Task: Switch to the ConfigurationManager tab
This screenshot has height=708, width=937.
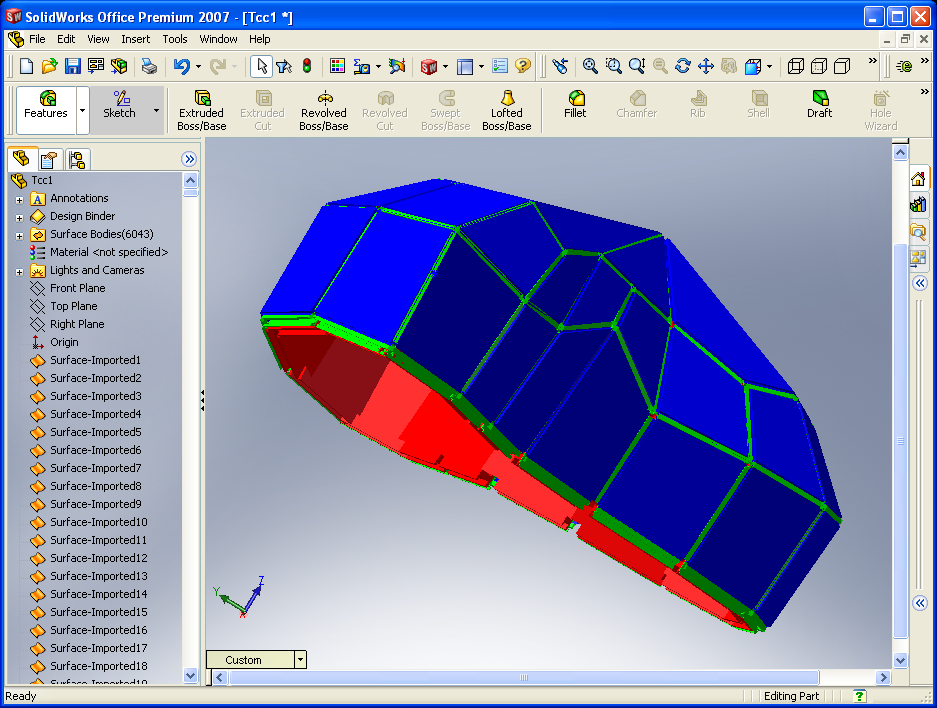Action: [76, 159]
